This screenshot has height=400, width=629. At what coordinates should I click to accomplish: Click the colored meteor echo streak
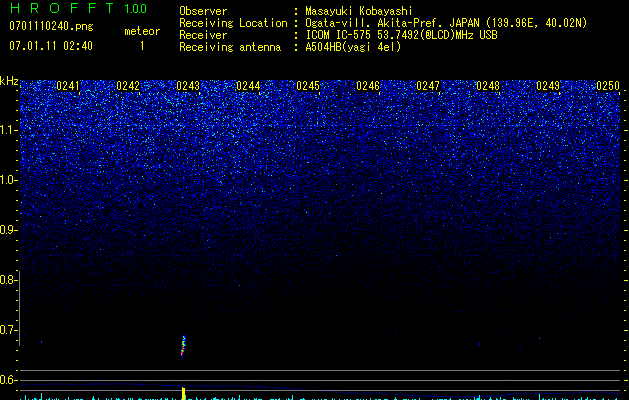coord(183,346)
